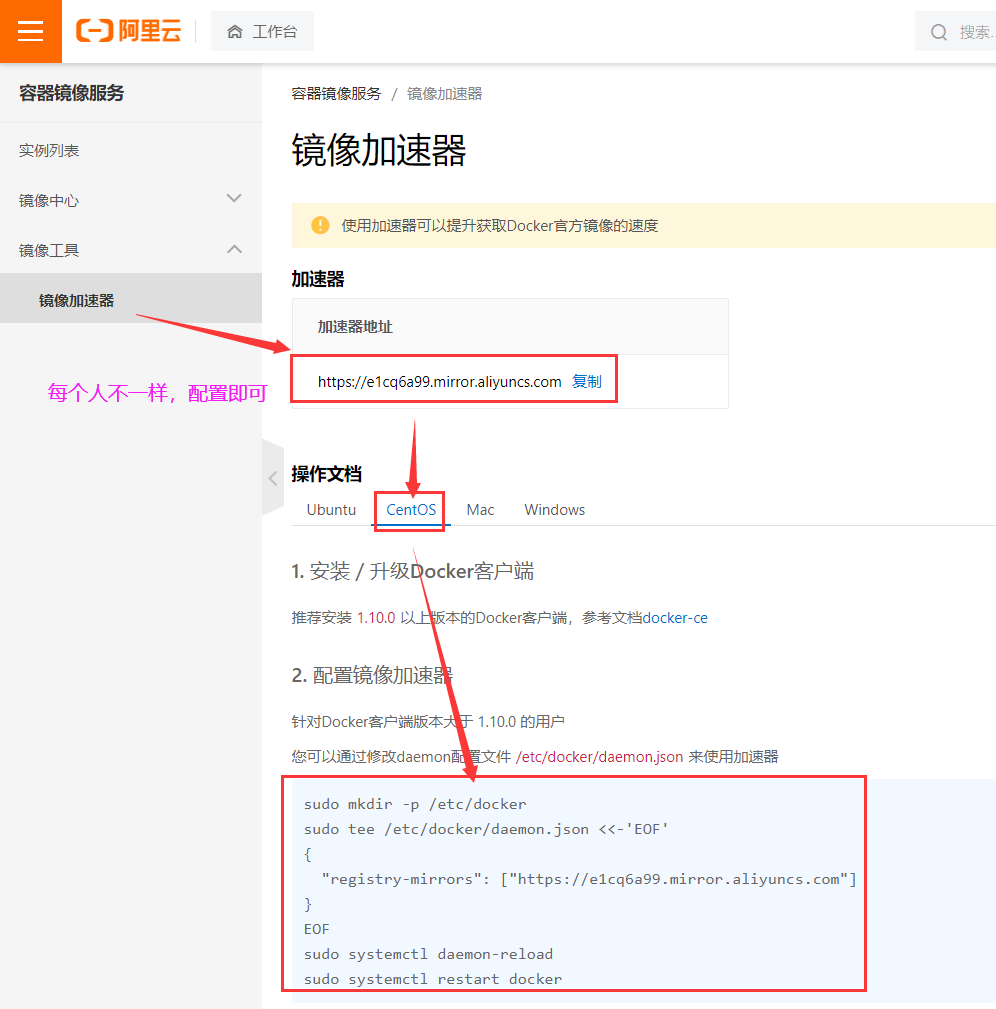The image size is (996, 1009).
Task: Click the registry-mirrors code line
Action: [589, 879]
